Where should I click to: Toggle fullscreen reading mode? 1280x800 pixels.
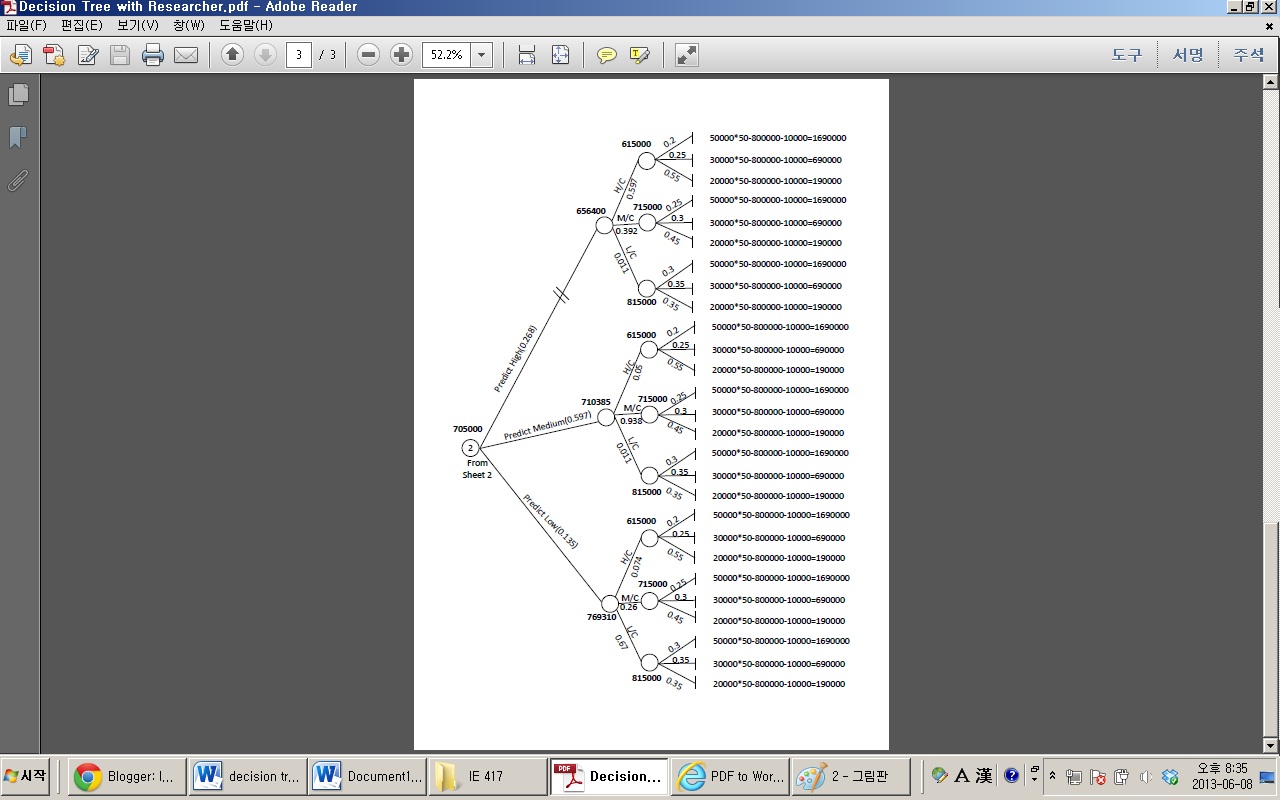coord(685,55)
